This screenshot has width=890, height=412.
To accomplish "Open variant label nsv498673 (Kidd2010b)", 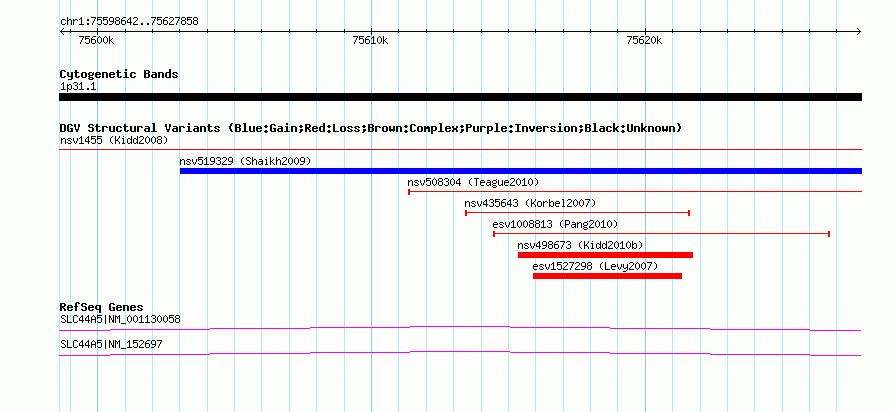I will pos(580,245).
